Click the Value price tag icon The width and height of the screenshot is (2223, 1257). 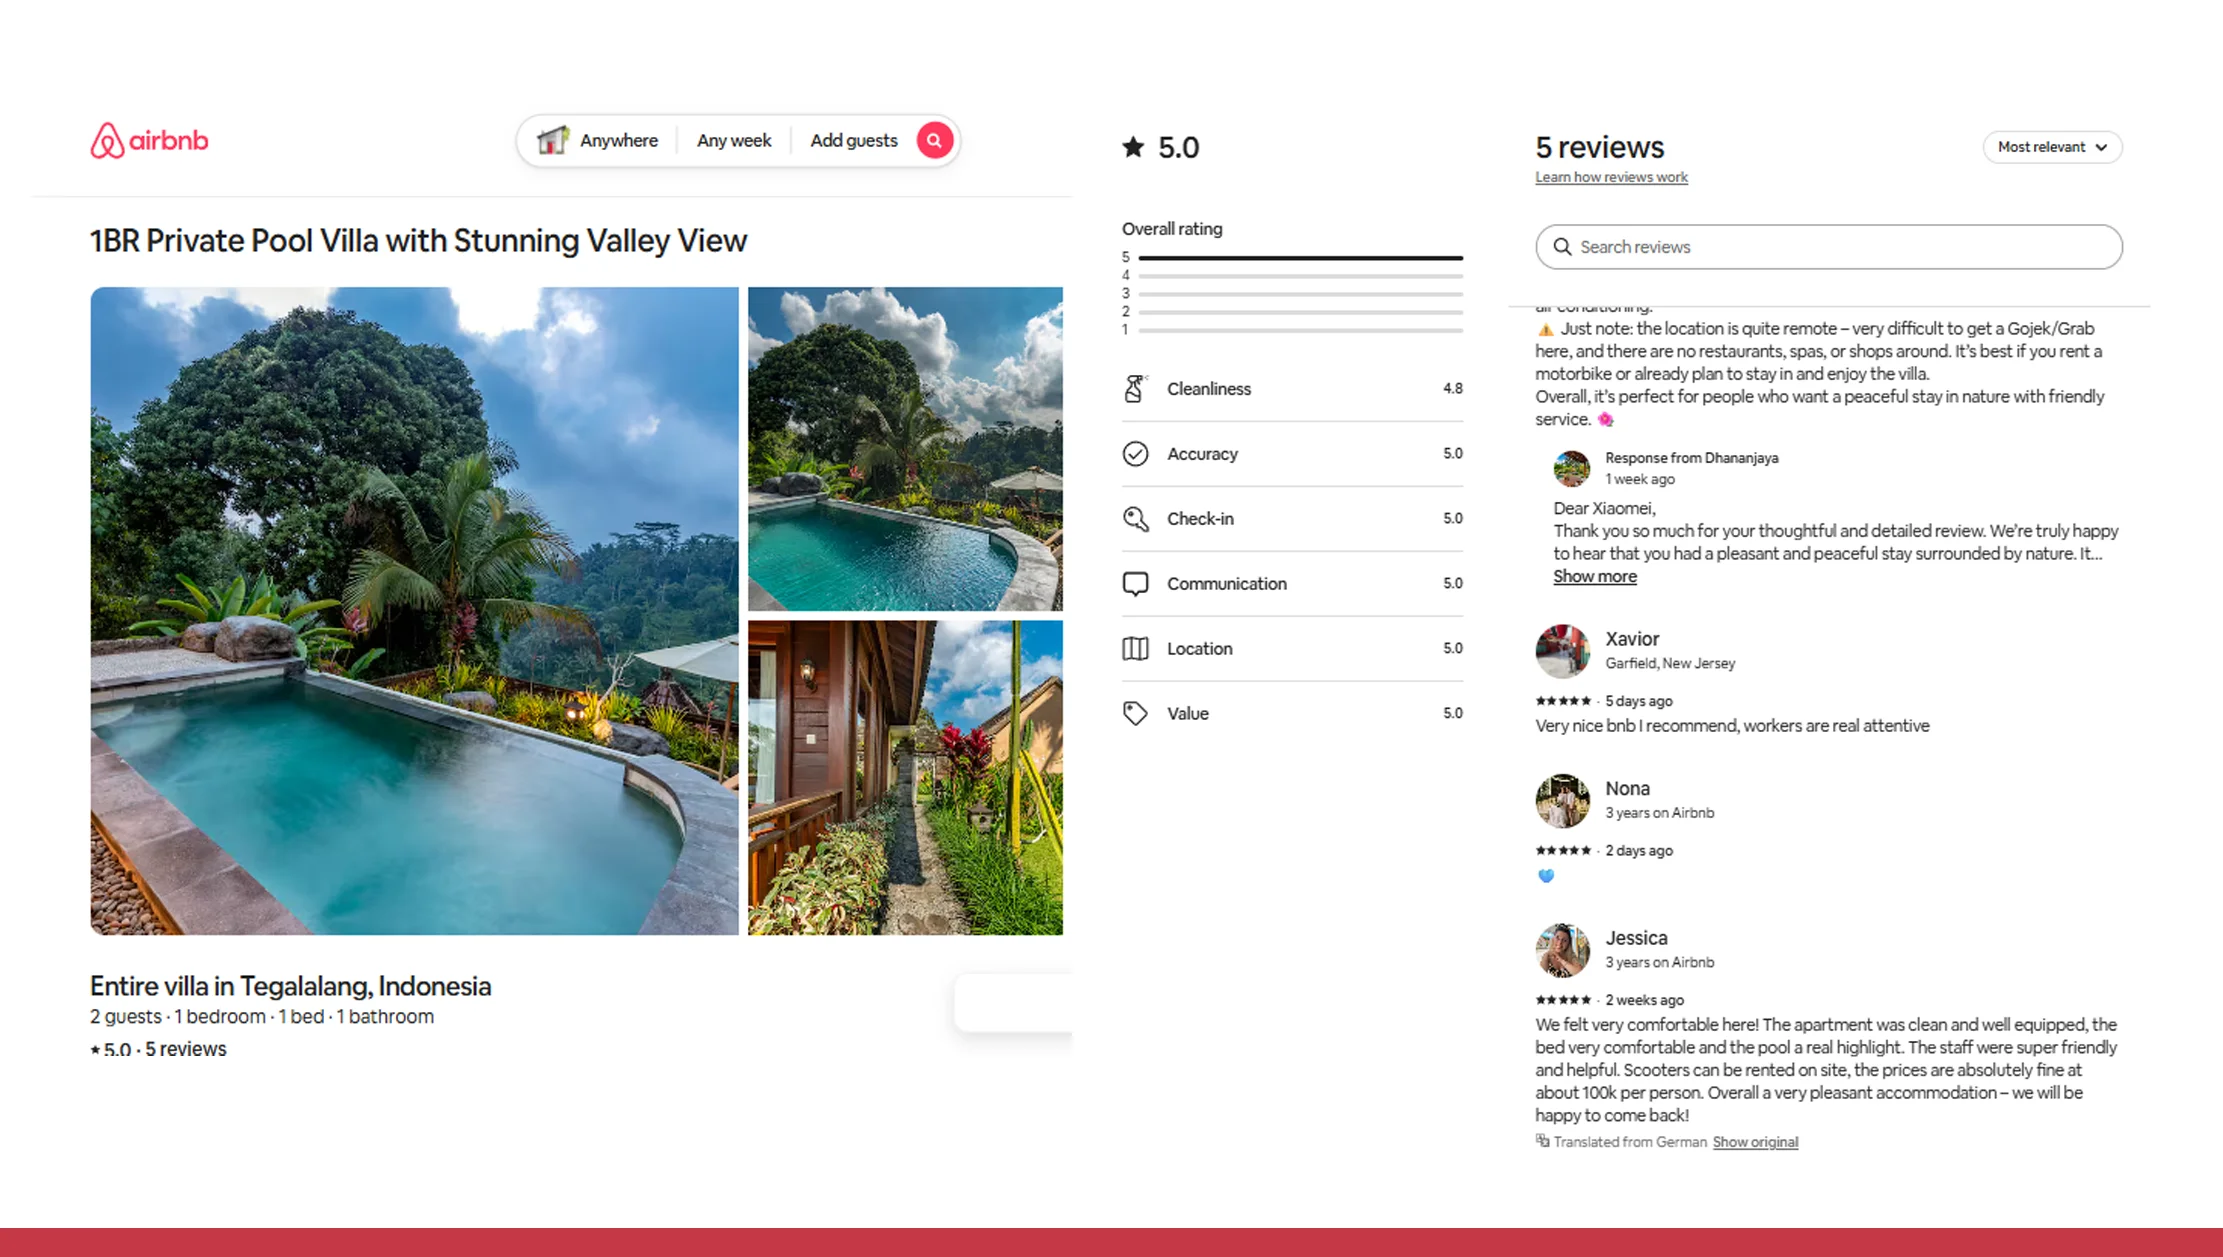pyautogui.click(x=1136, y=712)
